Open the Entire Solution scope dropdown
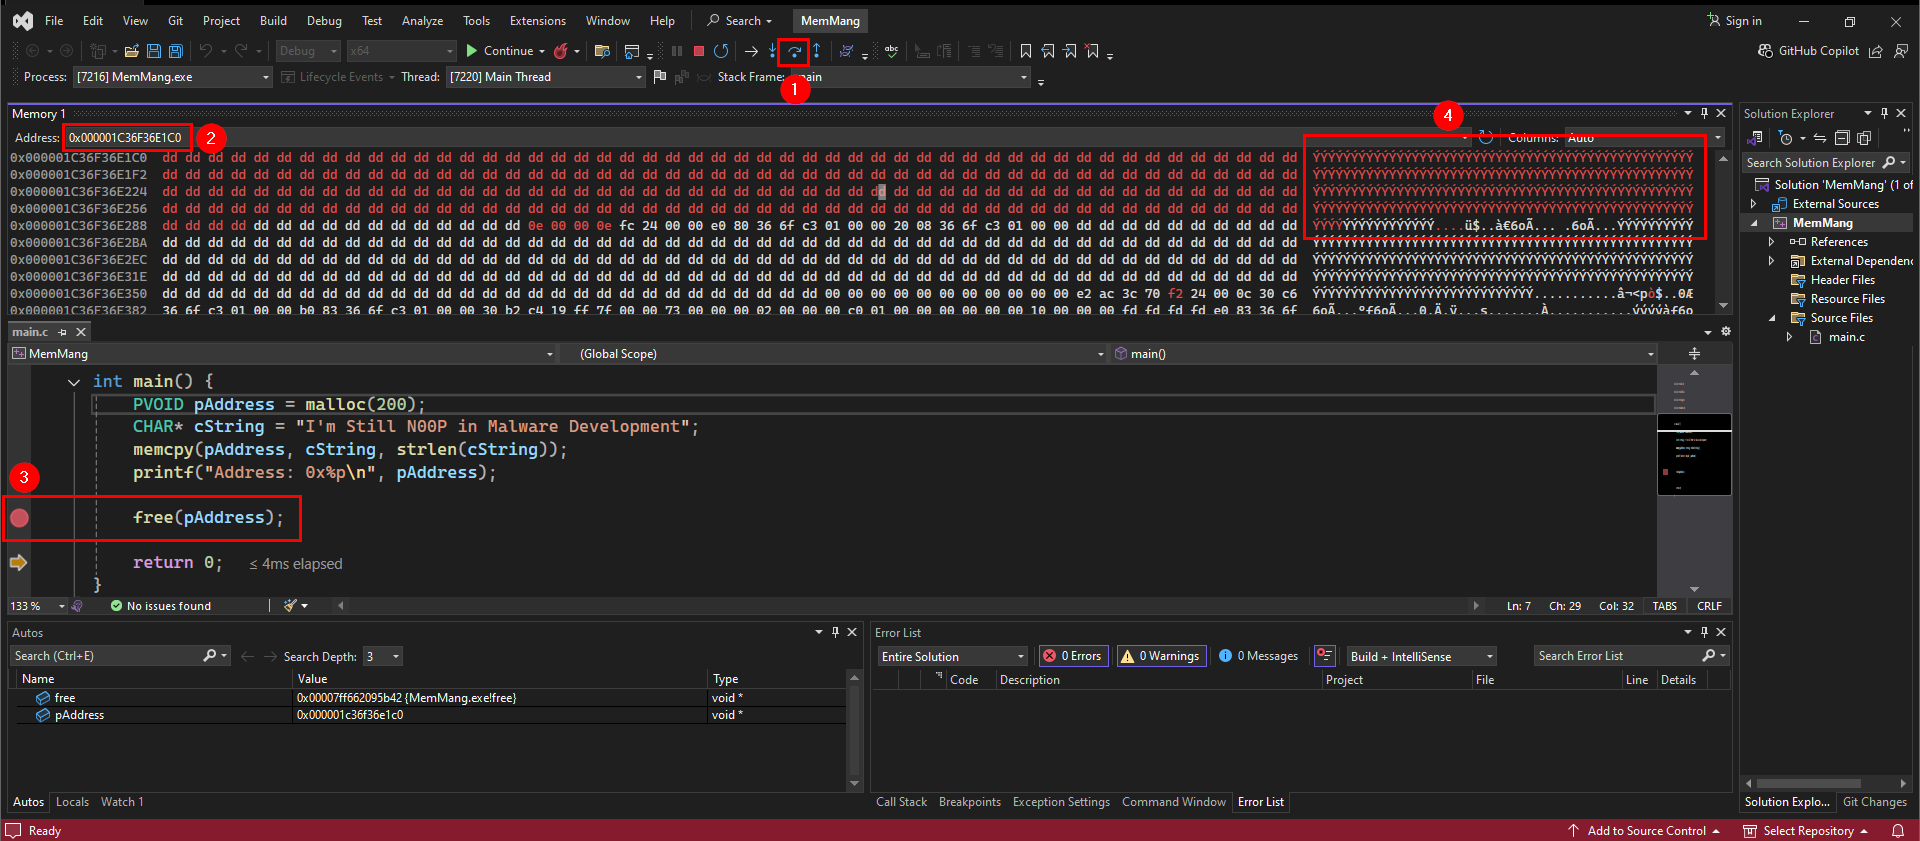This screenshot has width=1920, height=841. (x=953, y=656)
